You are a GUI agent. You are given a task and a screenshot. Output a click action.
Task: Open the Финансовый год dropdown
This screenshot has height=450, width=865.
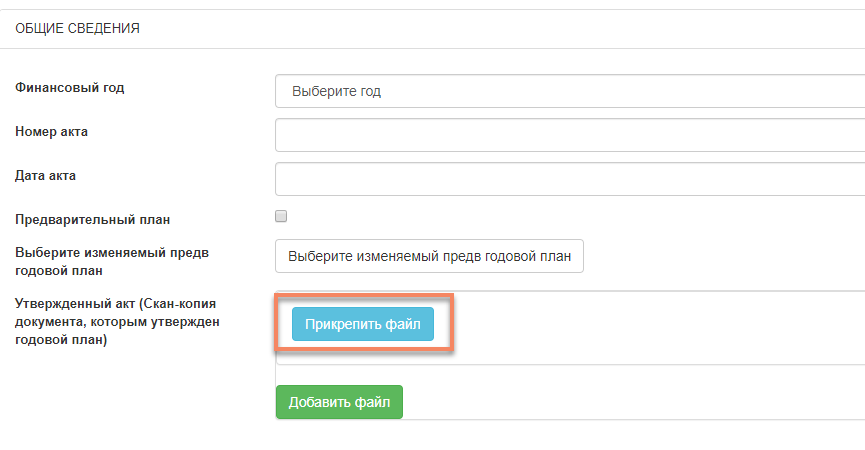(x=570, y=91)
